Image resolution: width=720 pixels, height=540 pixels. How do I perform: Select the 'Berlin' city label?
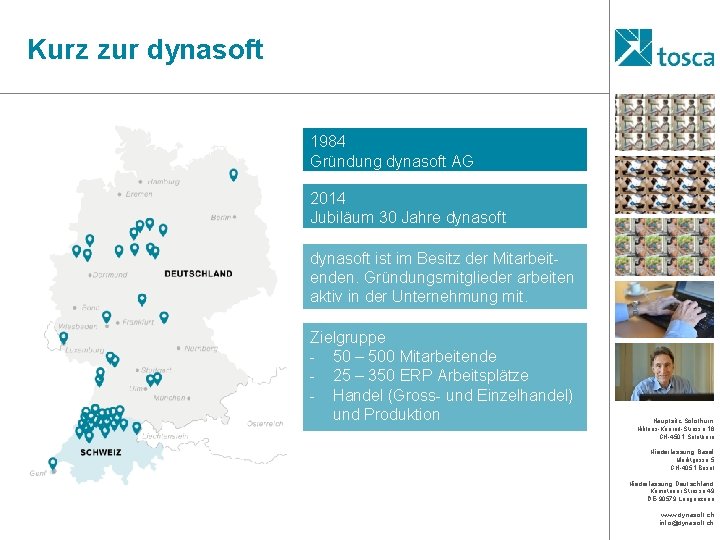(x=221, y=217)
